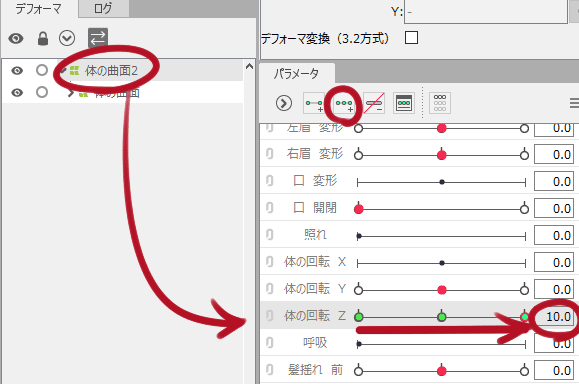The image size is (579, 384).
Task: Collapse the 体の曲面2 tree node arrow
Action: pos(63,70)
